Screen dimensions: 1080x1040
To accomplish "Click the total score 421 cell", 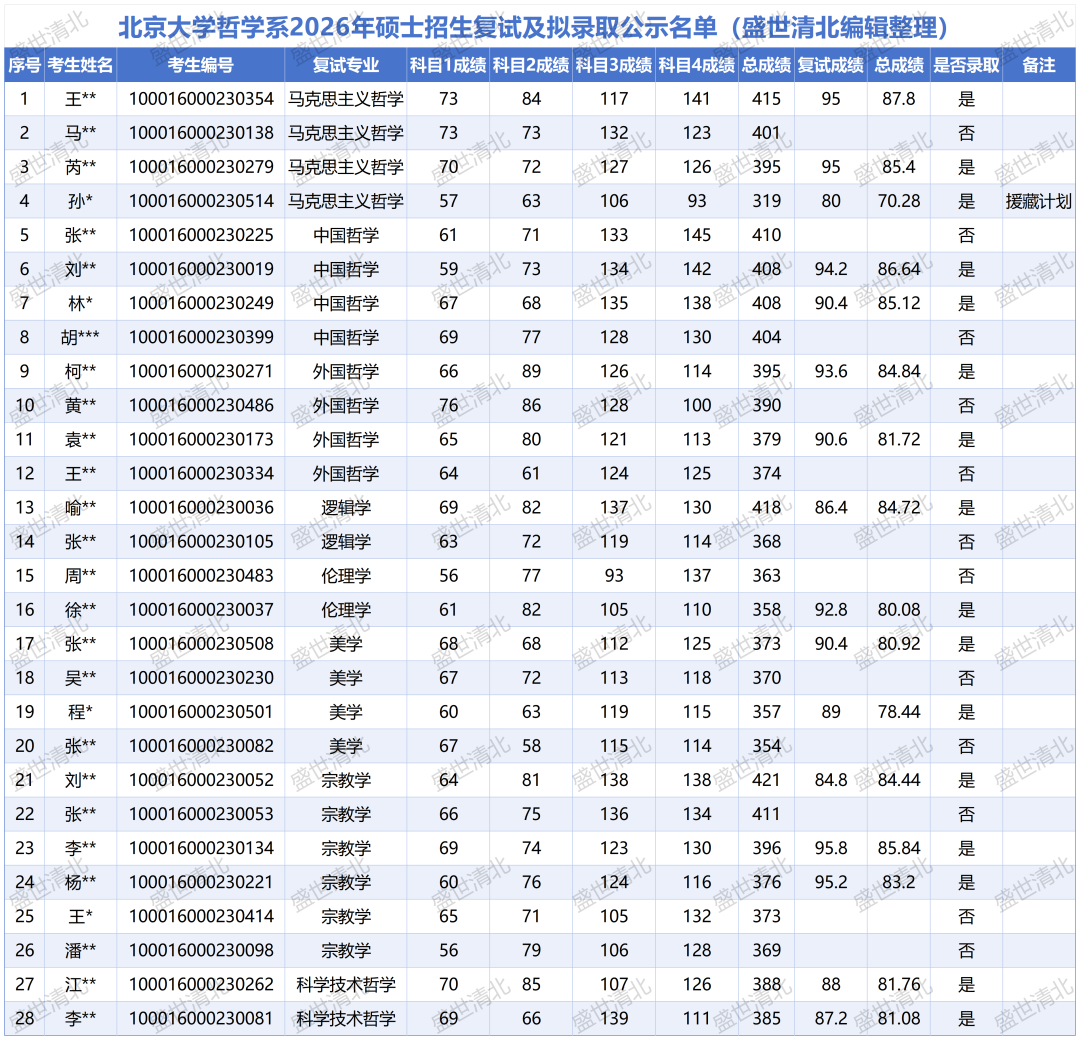I will (x=767, y=780).
